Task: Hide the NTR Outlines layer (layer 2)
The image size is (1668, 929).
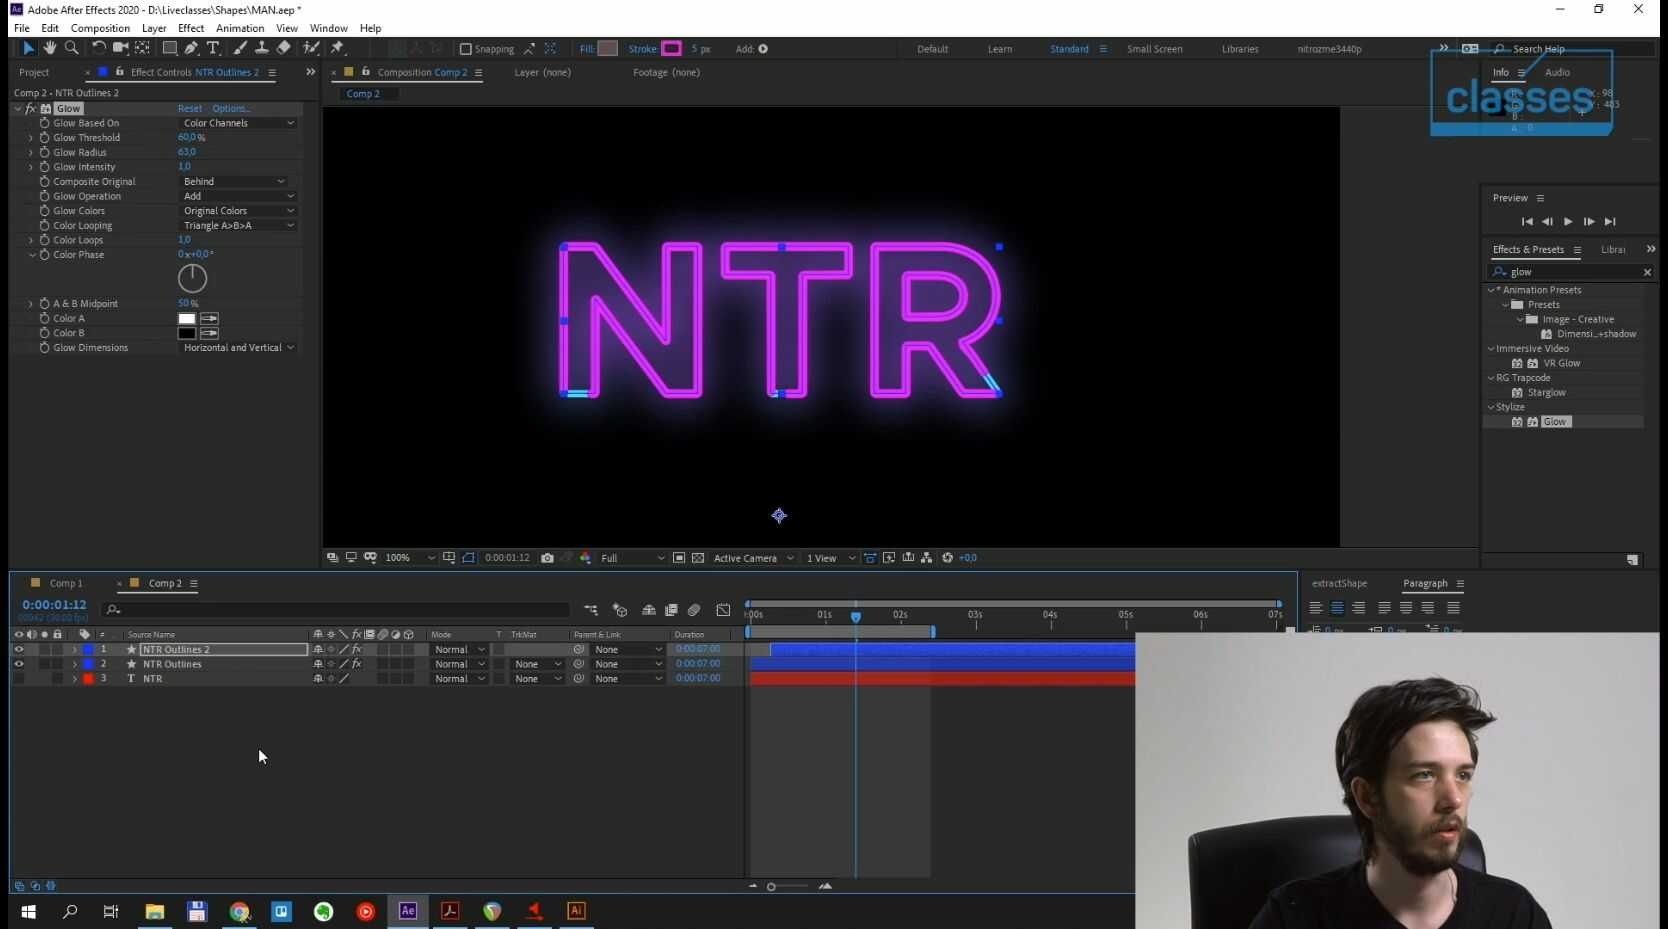Action: click(19, 664)
